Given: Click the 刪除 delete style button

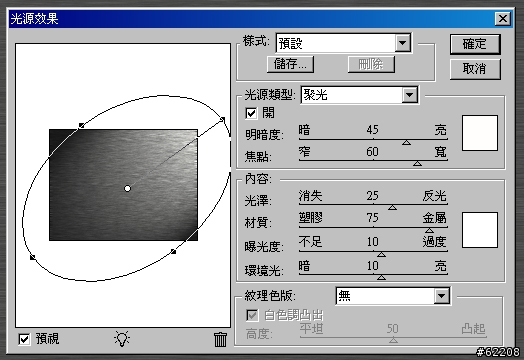Looking at the screenshot, I should 371,64.
